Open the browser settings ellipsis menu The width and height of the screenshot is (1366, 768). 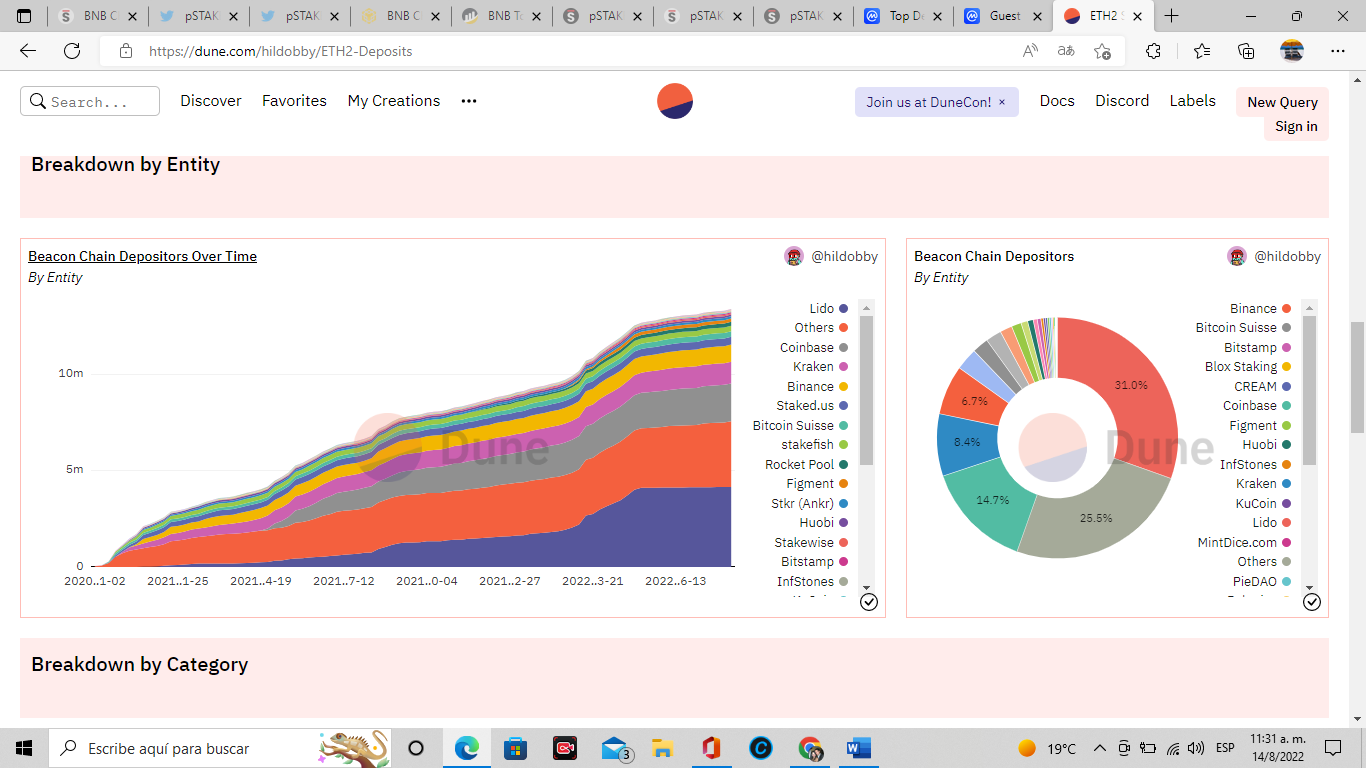click(1338, 51)
